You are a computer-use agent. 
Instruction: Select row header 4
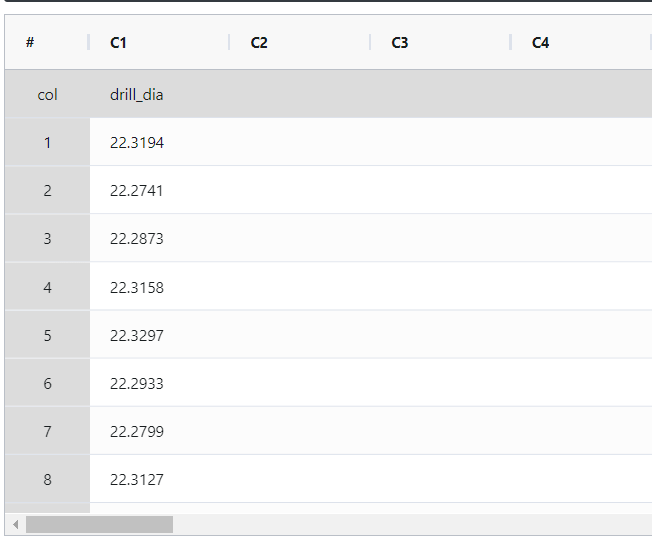coord(47,287)
